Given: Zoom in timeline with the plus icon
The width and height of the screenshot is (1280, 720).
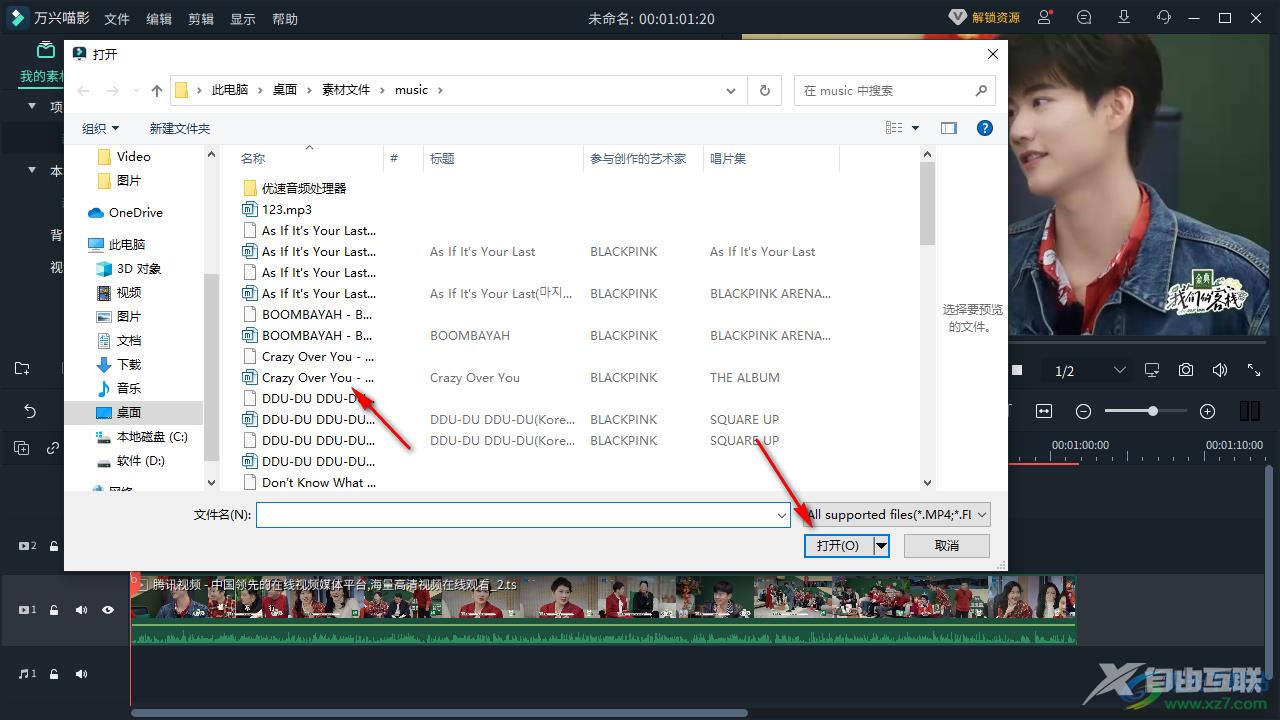Looking at the screenshot, I should tap(1207, 411).
